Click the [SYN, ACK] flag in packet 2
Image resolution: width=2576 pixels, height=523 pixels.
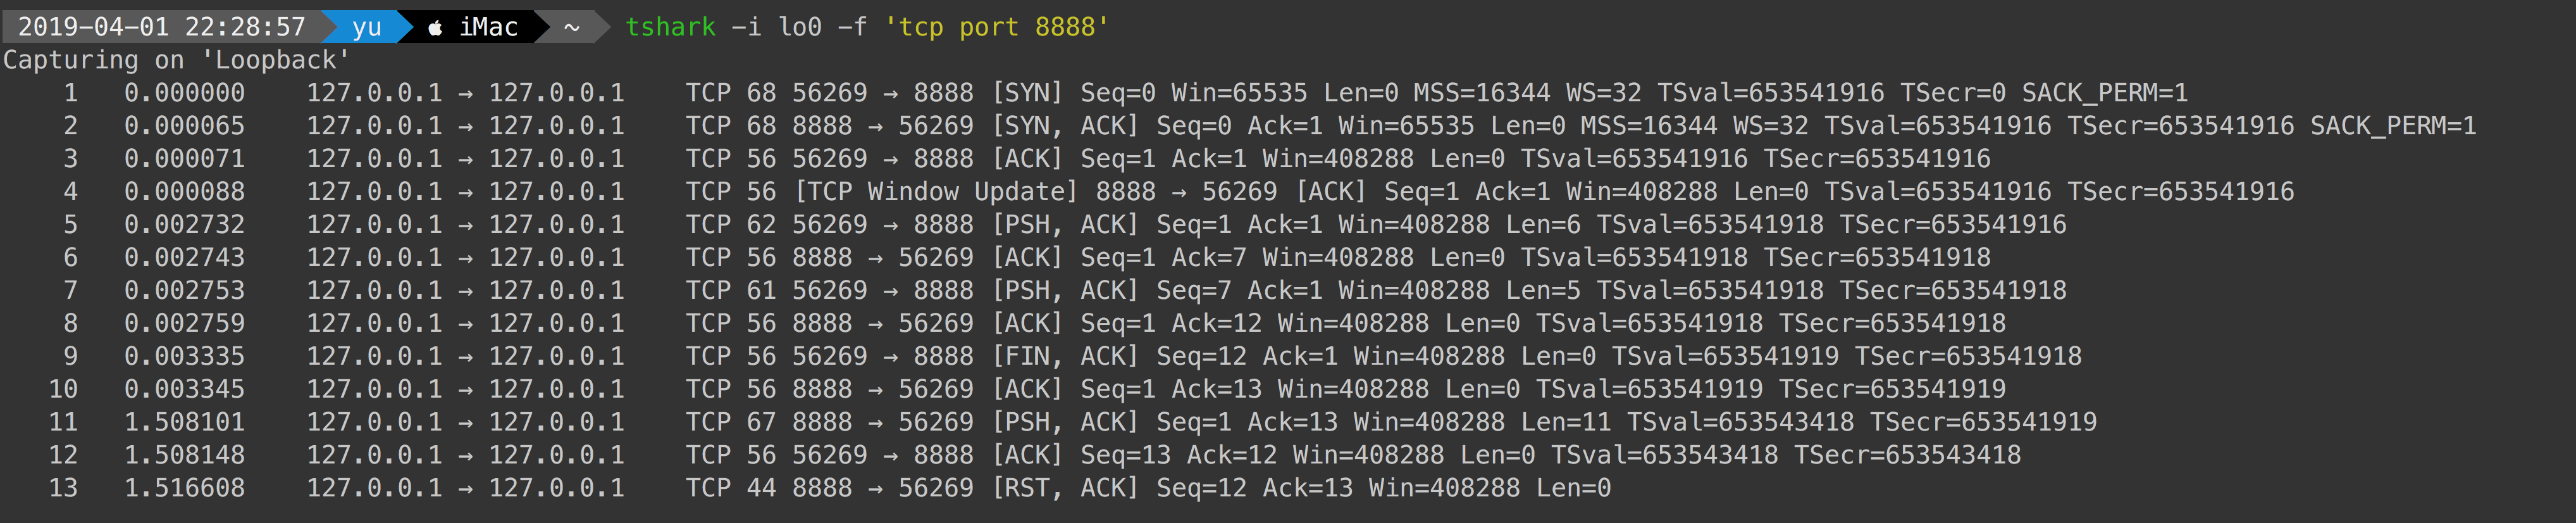[x=1065, y=126]
